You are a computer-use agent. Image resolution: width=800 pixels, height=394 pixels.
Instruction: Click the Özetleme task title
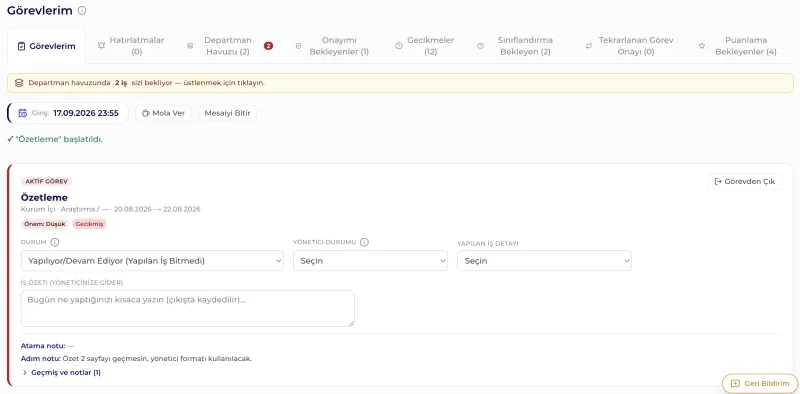pyautogui.click(x=44, y=198)
